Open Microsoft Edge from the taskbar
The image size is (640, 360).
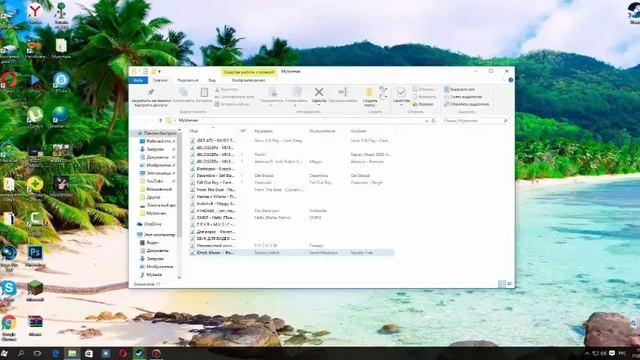pyautogui.click(x=56, y=353)
